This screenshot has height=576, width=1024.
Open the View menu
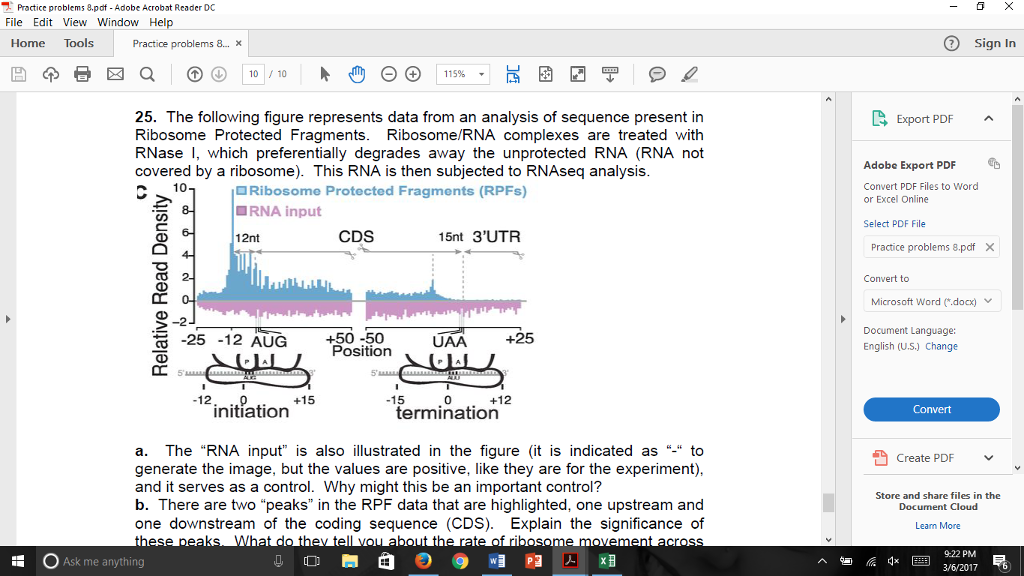click(75, 22)
